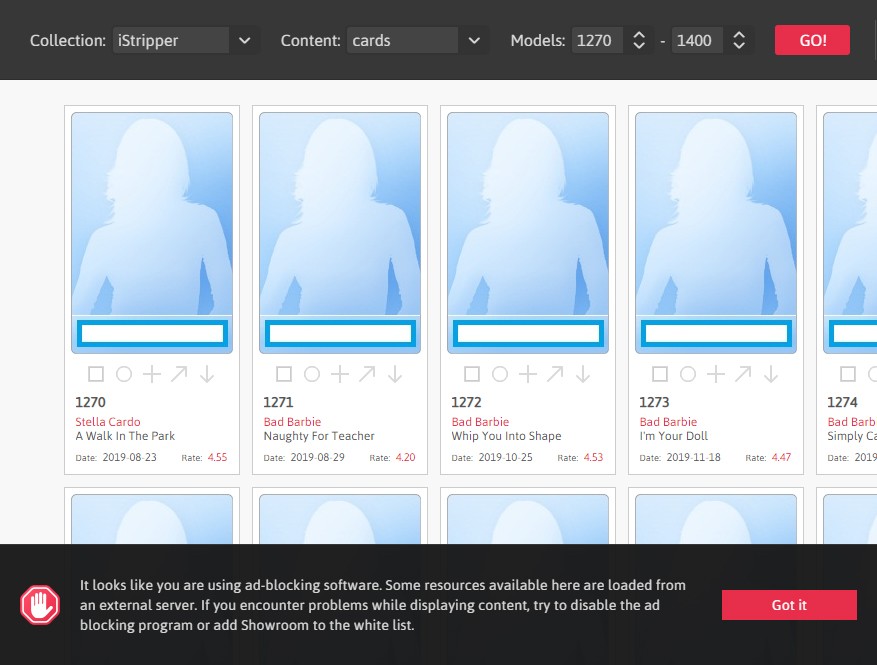Viewport: 877px width, 665px height.
Task: Click the square icon under card 1271
Action: [x=284, y=374]
